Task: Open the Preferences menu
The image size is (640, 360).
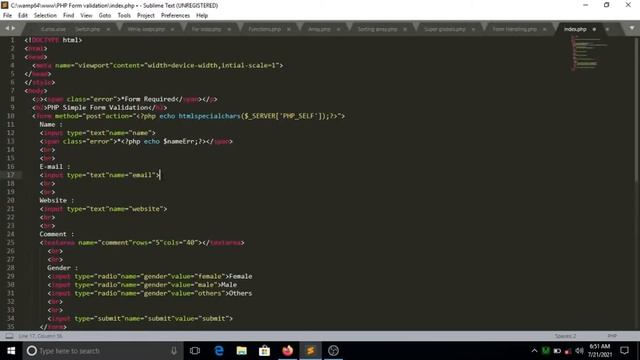Action: pyautogui.click(x=175, y=16)
